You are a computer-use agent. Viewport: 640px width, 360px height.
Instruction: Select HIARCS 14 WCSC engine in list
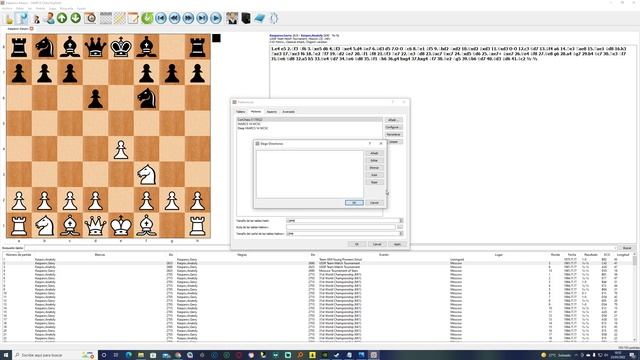(x=249, y=124)
